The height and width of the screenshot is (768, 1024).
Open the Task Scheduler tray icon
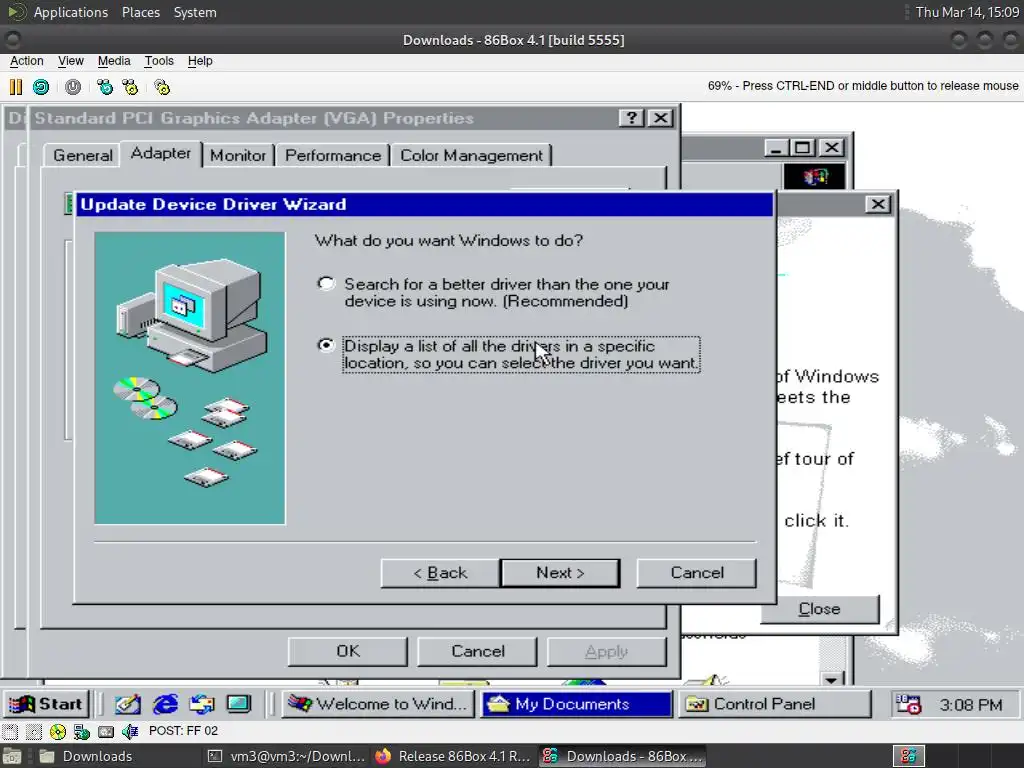click(908, 704)
